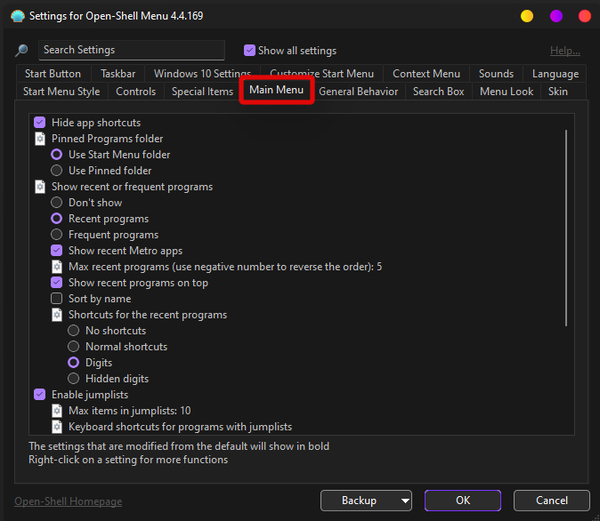Open the Open-Shell Homepage link

(68, 501)
